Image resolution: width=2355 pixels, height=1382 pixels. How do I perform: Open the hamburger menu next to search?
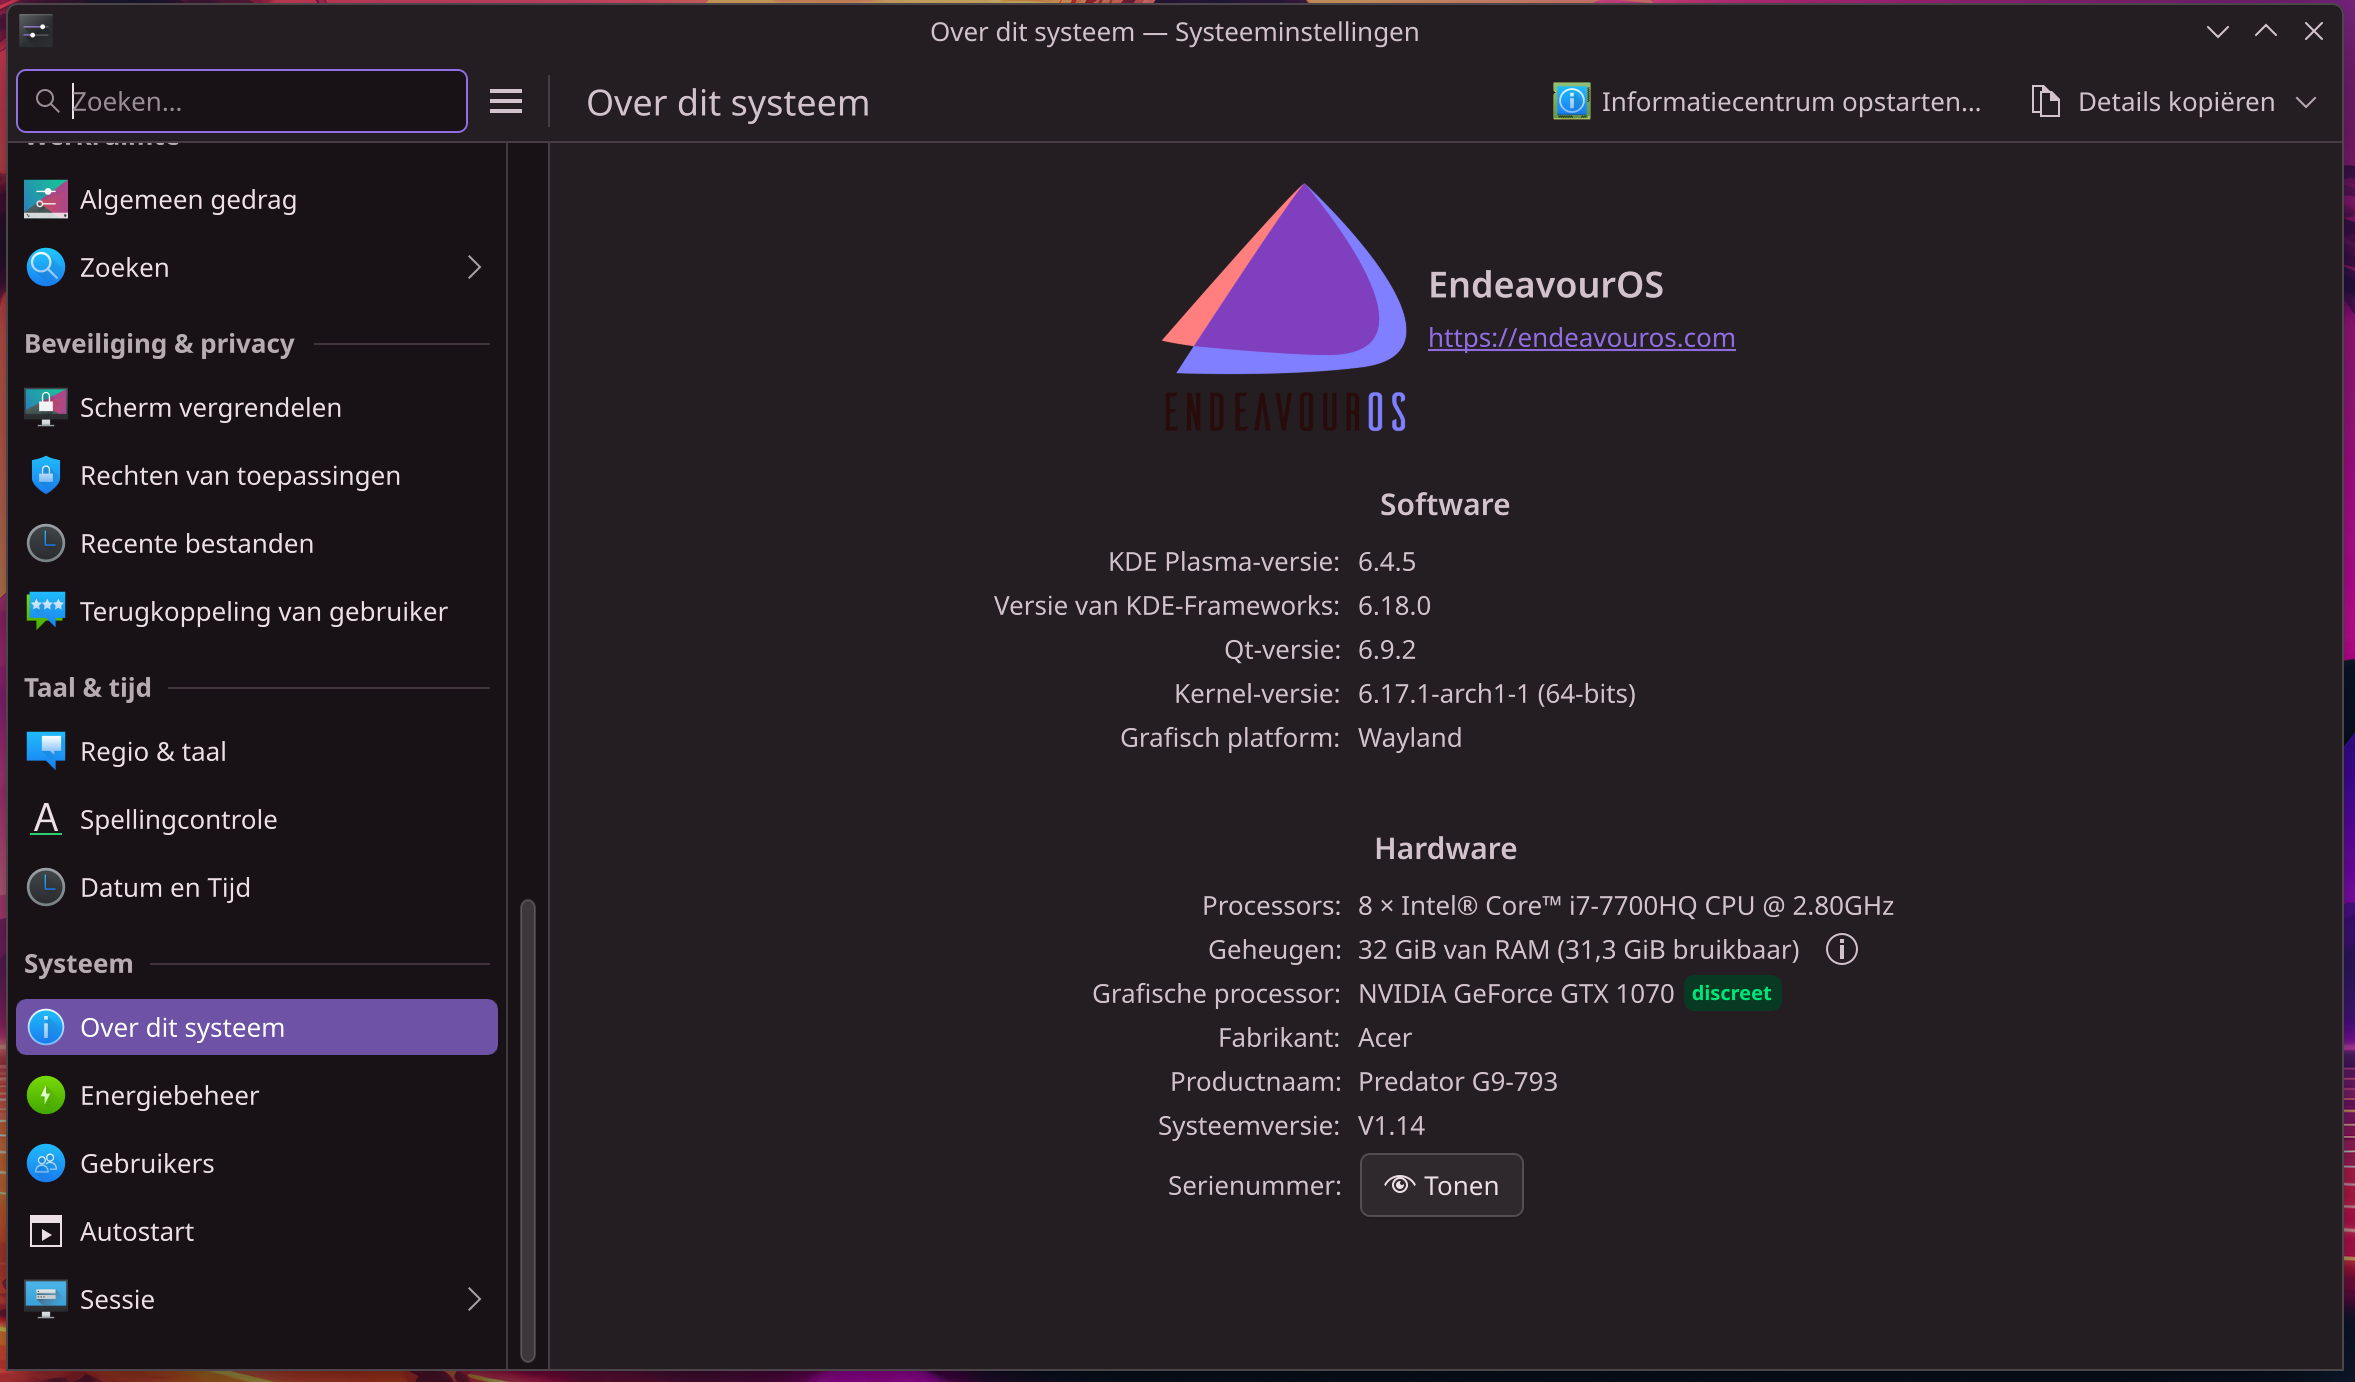pos(506,101)
